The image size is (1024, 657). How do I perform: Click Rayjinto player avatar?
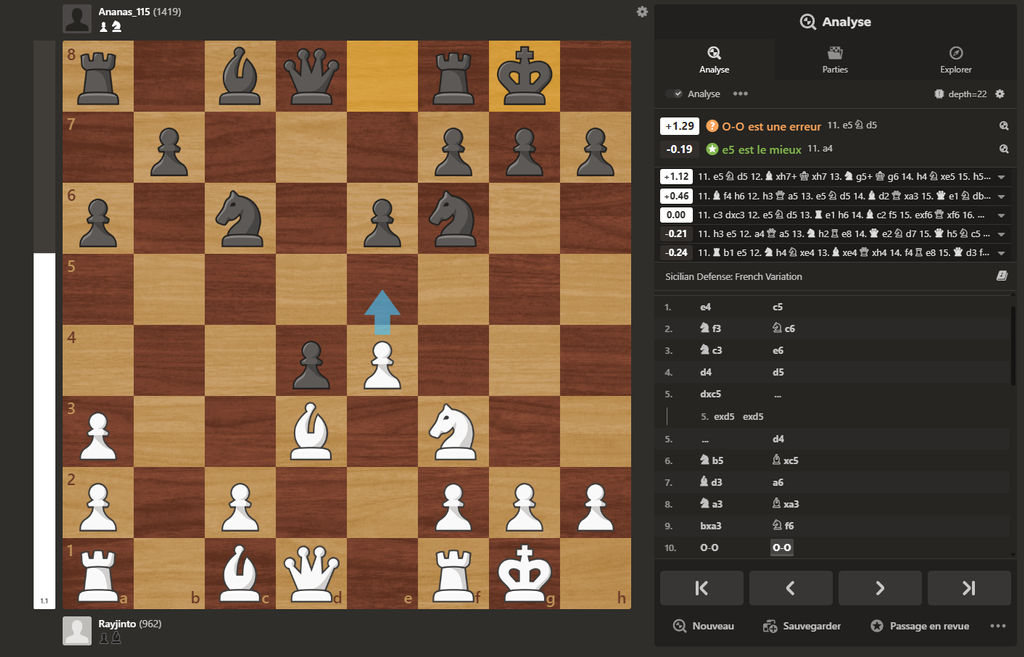[x=77, y=630]
